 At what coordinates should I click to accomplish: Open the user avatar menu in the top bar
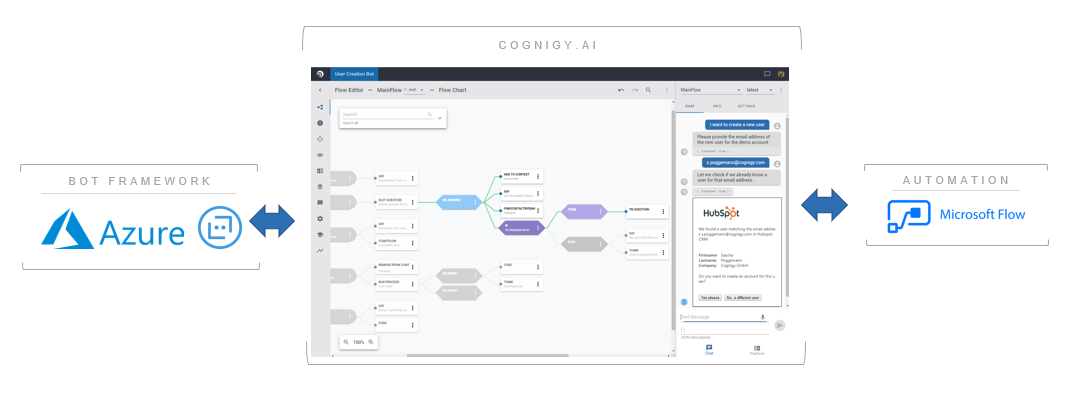point(781,74)
